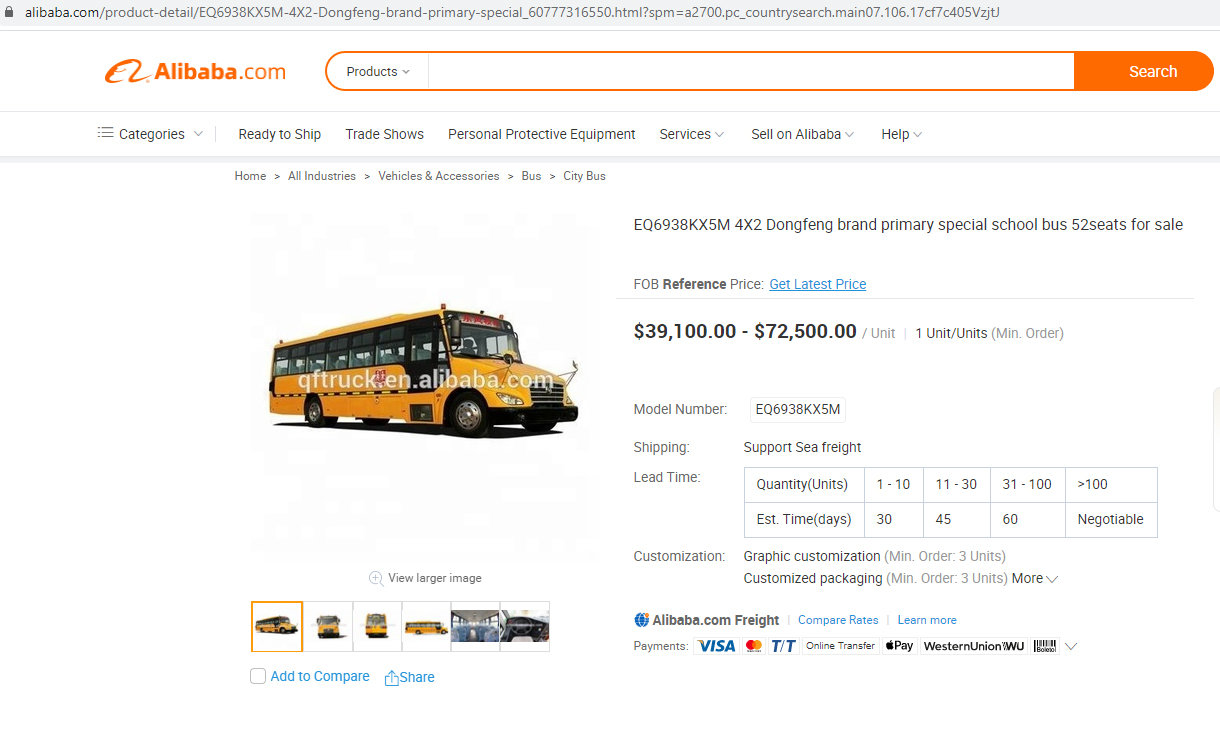This screenshot has height=748, width=1220.
Task: Expand More customization options
Action: click(x=1035, y=578)
